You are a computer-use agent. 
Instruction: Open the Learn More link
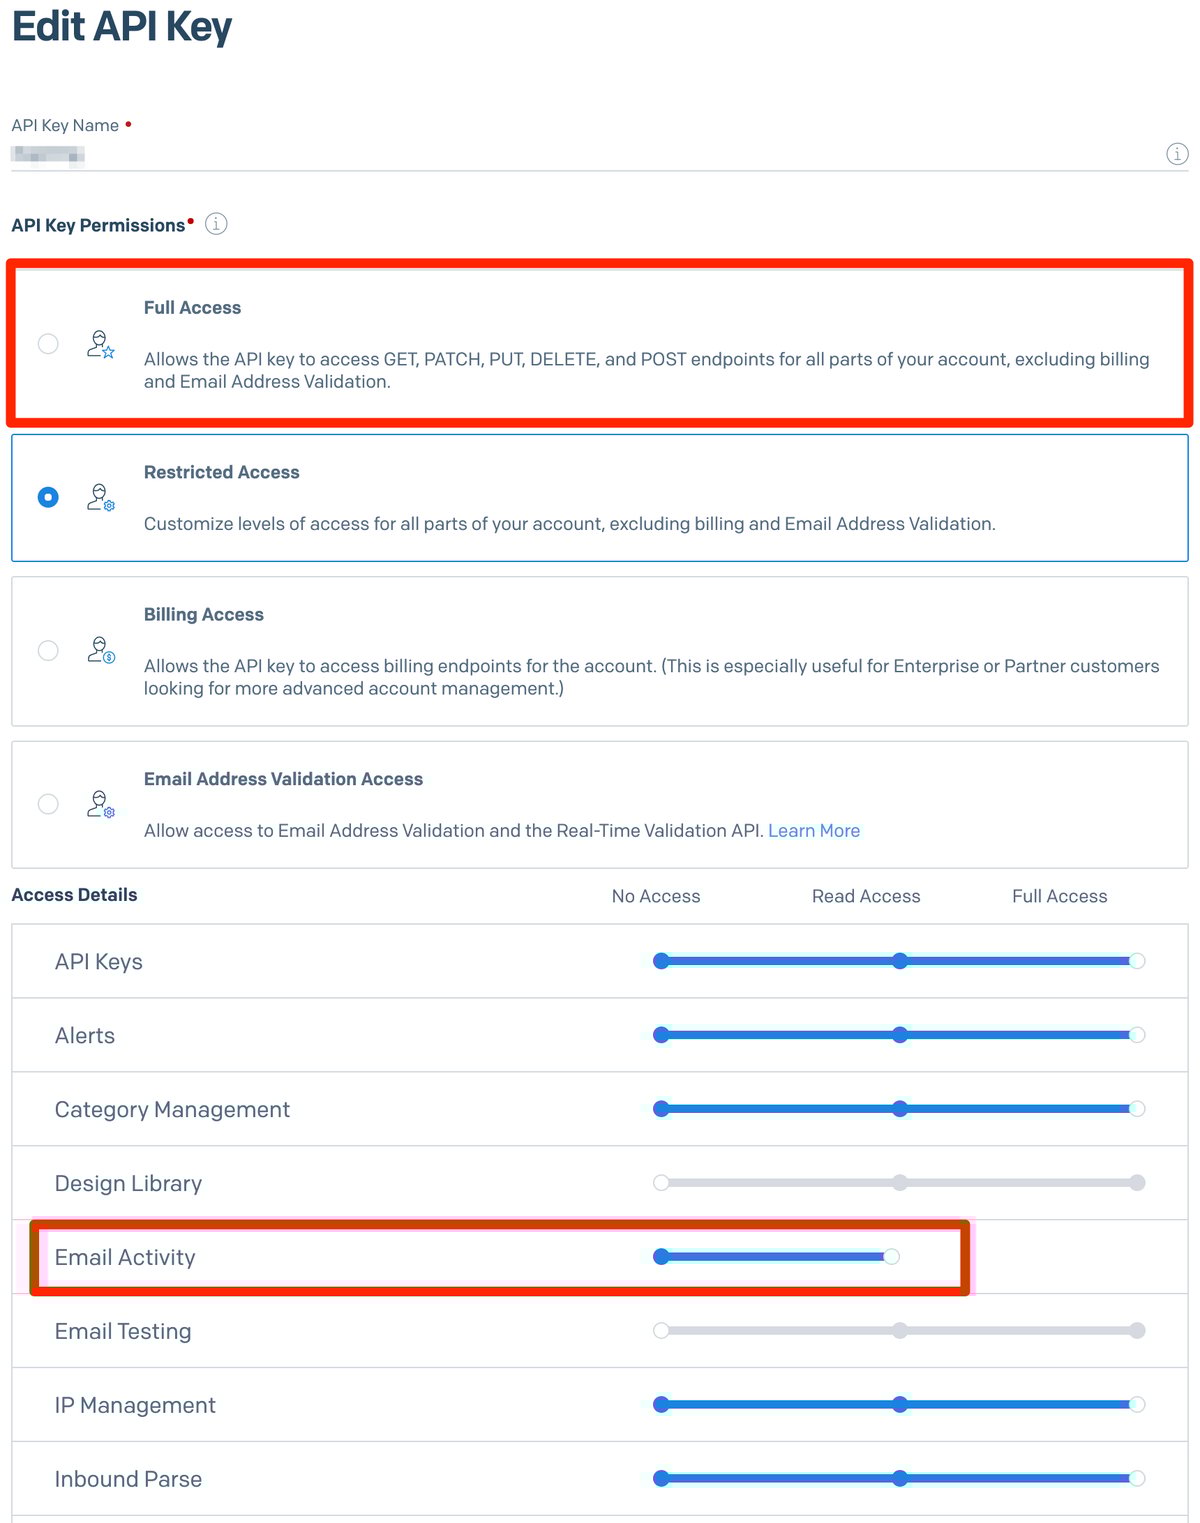click(814, 830)
